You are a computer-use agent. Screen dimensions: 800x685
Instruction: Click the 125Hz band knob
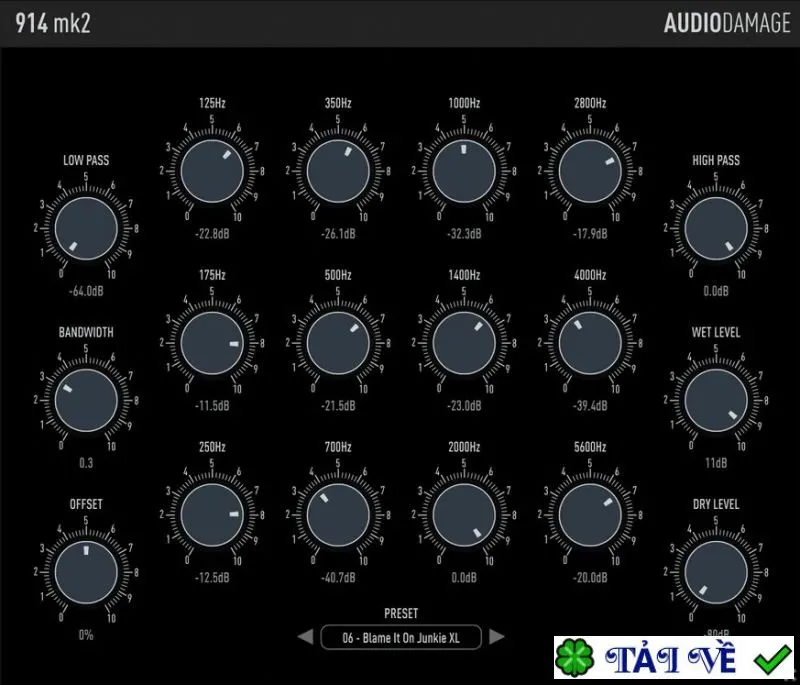point(212,171)
